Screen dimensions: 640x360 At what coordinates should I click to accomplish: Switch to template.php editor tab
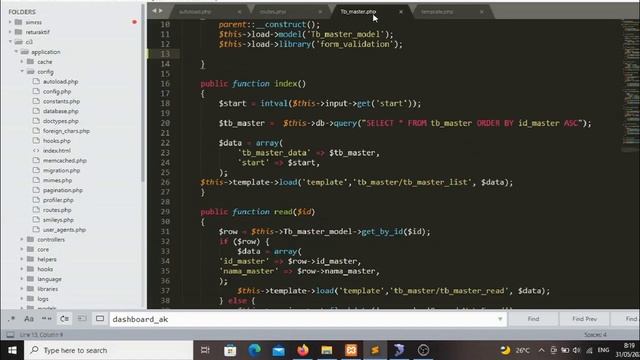tap(437, 12)
